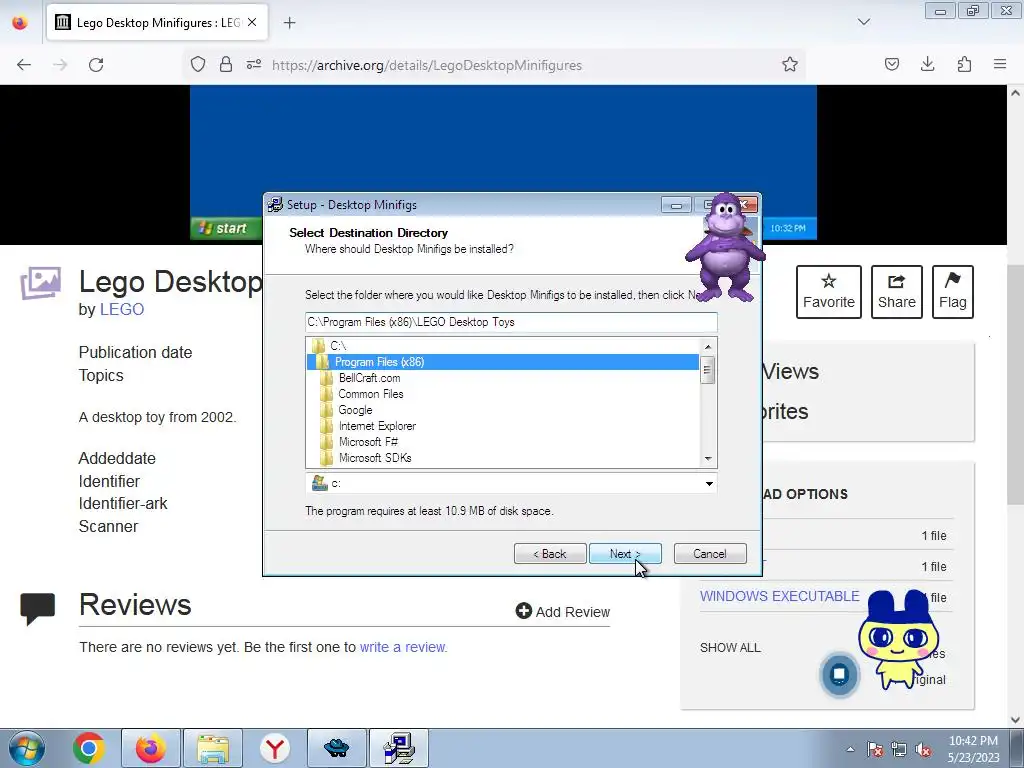Click the Action Center flag tray icon
The image size is (1024, 768).
[x=875, y=749]
